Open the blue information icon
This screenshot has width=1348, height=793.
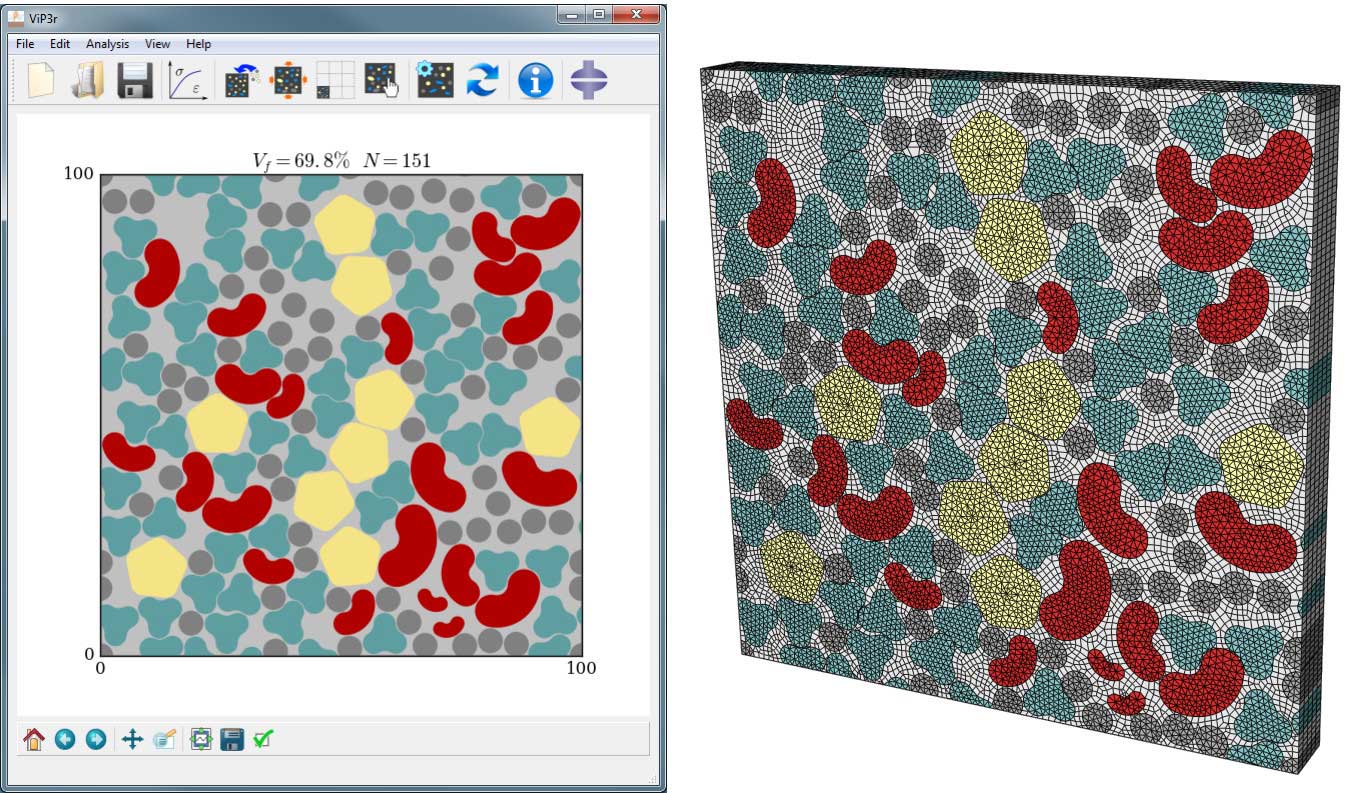(536, 80)
